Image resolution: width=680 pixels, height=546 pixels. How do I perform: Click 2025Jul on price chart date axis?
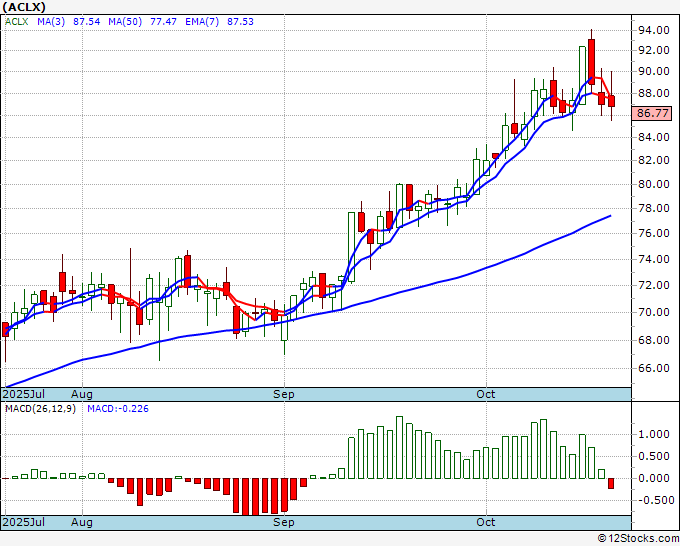pos(24,394)
